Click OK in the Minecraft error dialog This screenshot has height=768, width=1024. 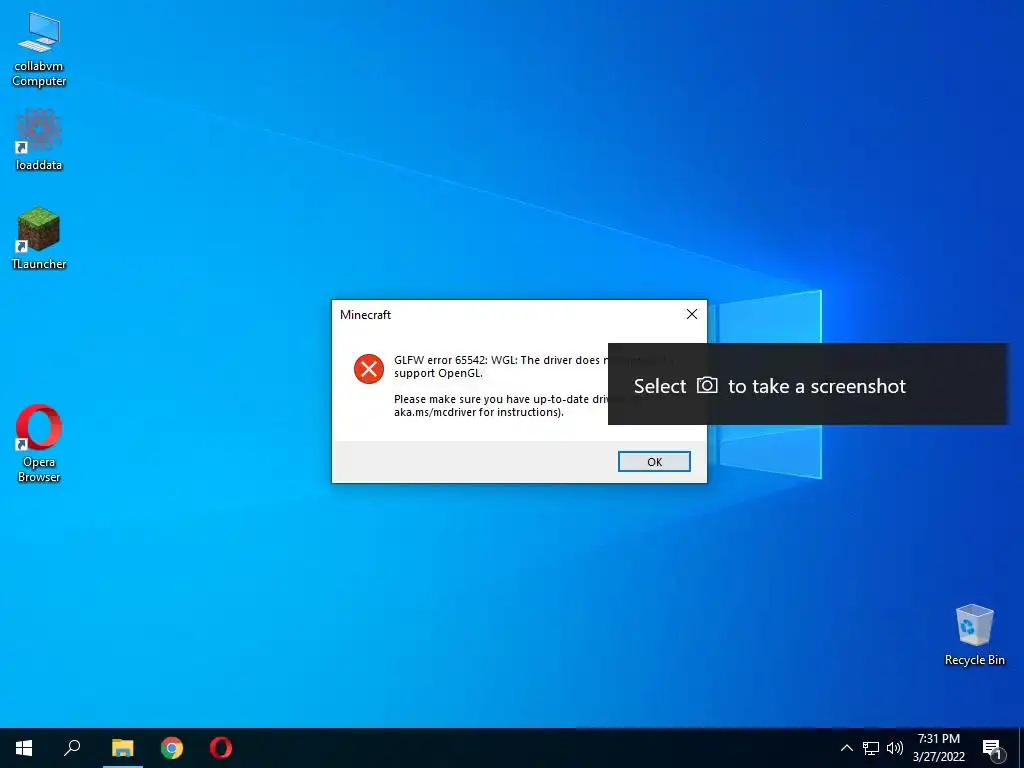[654, 462]
